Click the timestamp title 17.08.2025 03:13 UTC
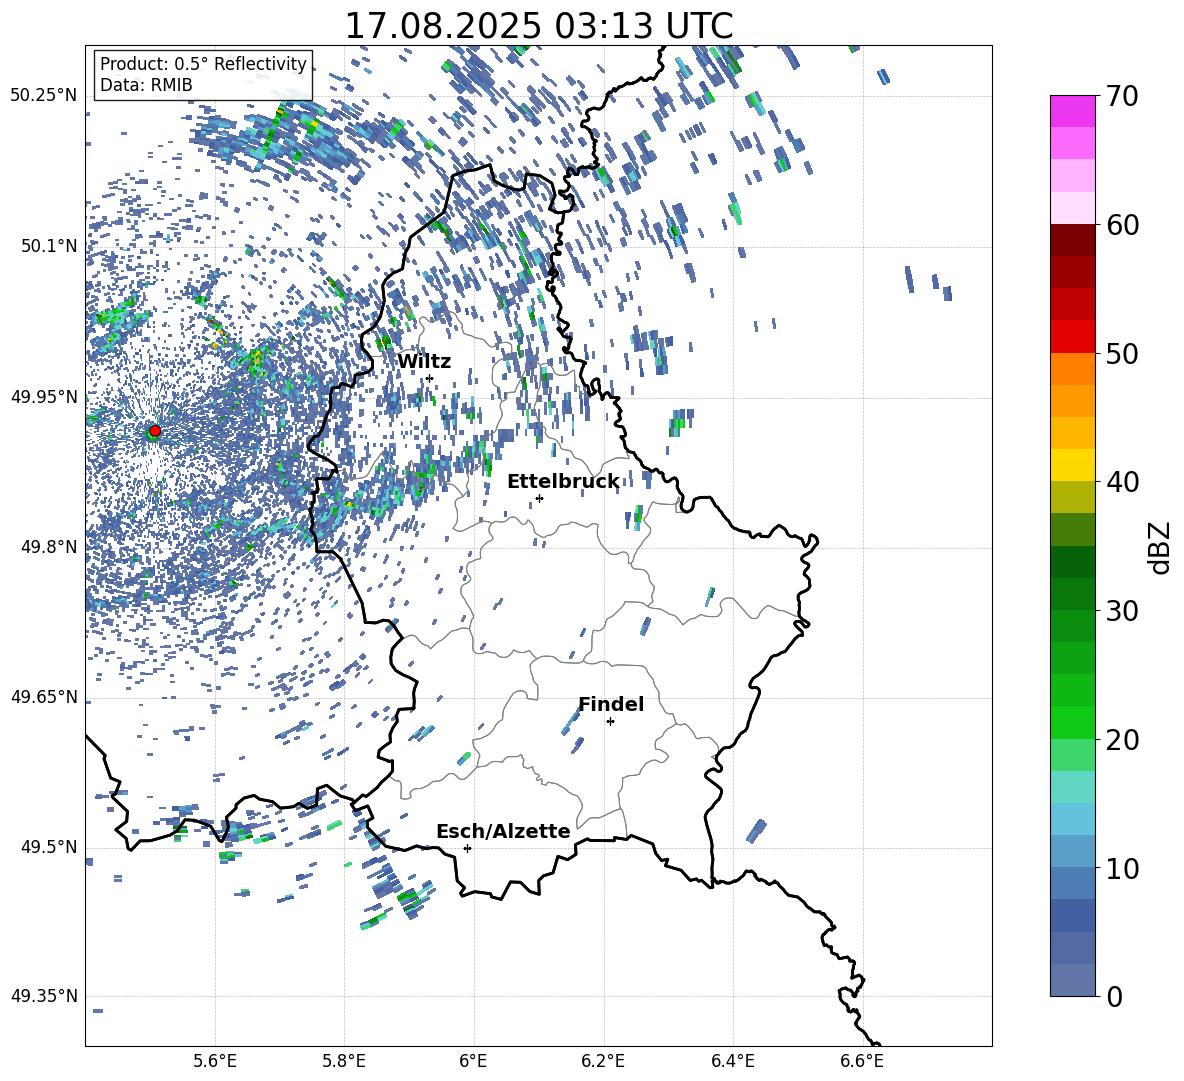The width and height of the screenshot is (1184, 1081). tap(539, 26)
